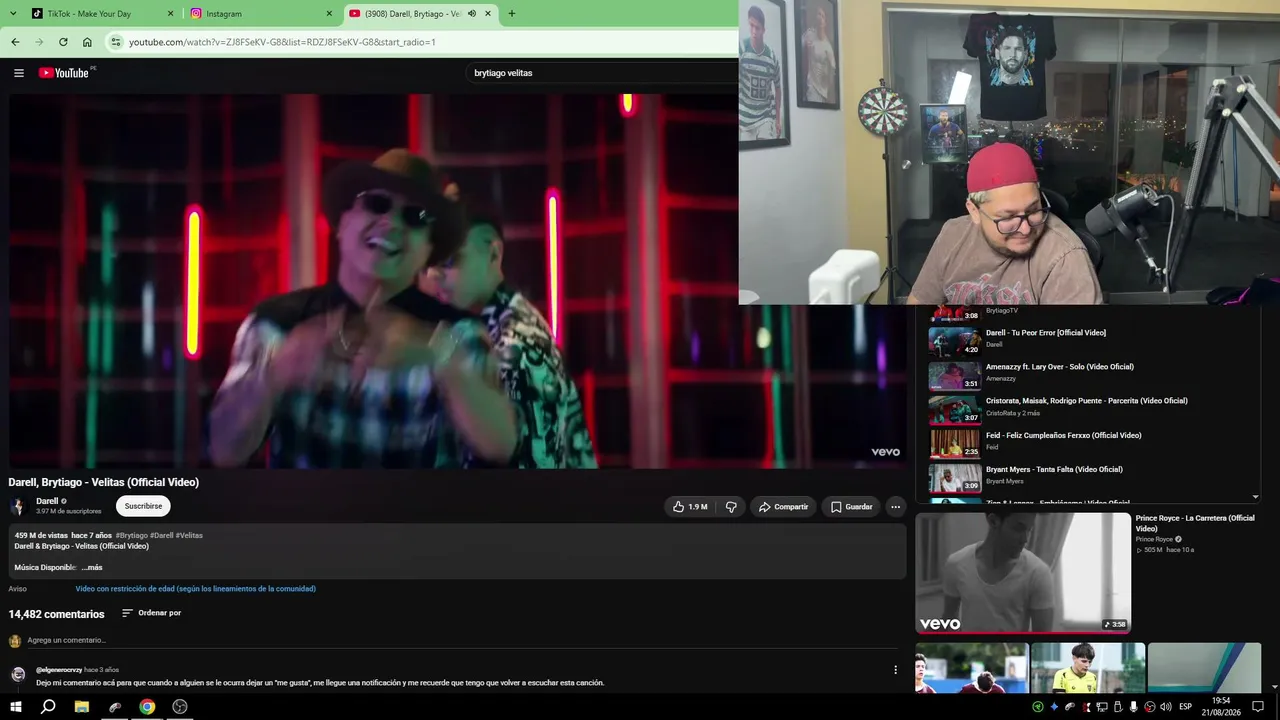This screenshot has width=1280, height=720.
Task: Open File Explorer from the taskbar
Action: (x=82, y=707)
